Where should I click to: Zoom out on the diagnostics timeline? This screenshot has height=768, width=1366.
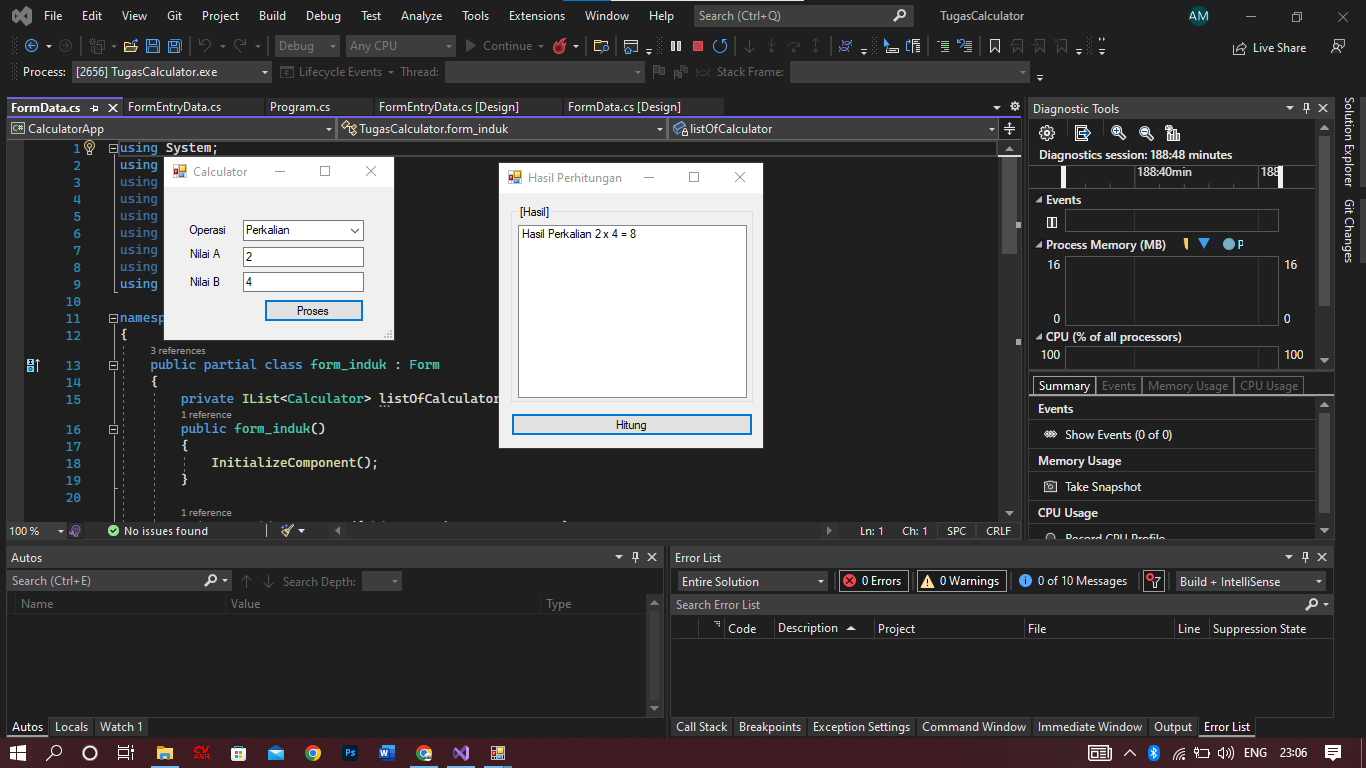[1146, 133]
